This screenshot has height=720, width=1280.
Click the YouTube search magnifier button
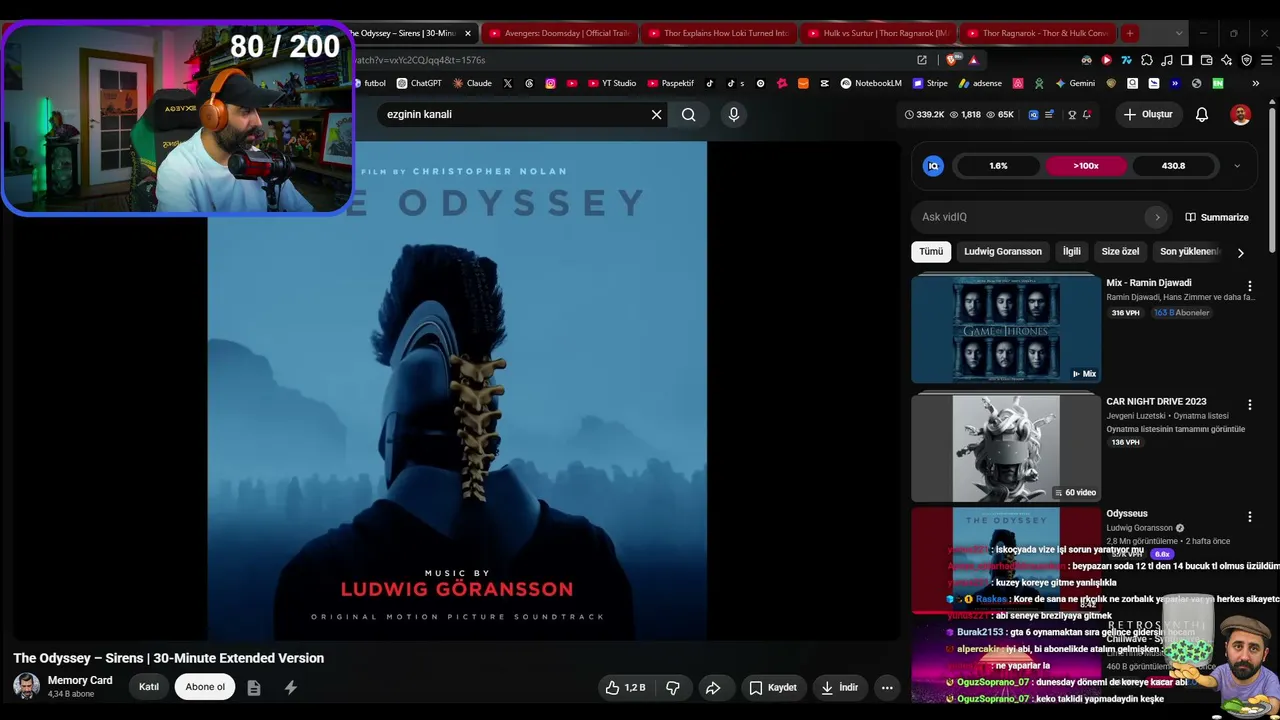(689, 114)
